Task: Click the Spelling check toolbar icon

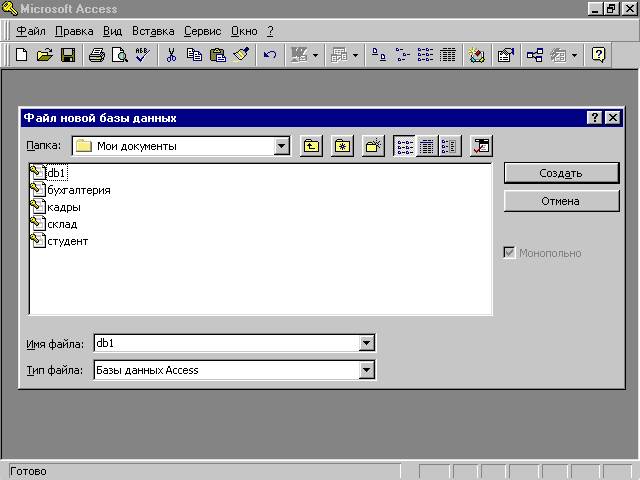Action: click(x=142, y=55)
